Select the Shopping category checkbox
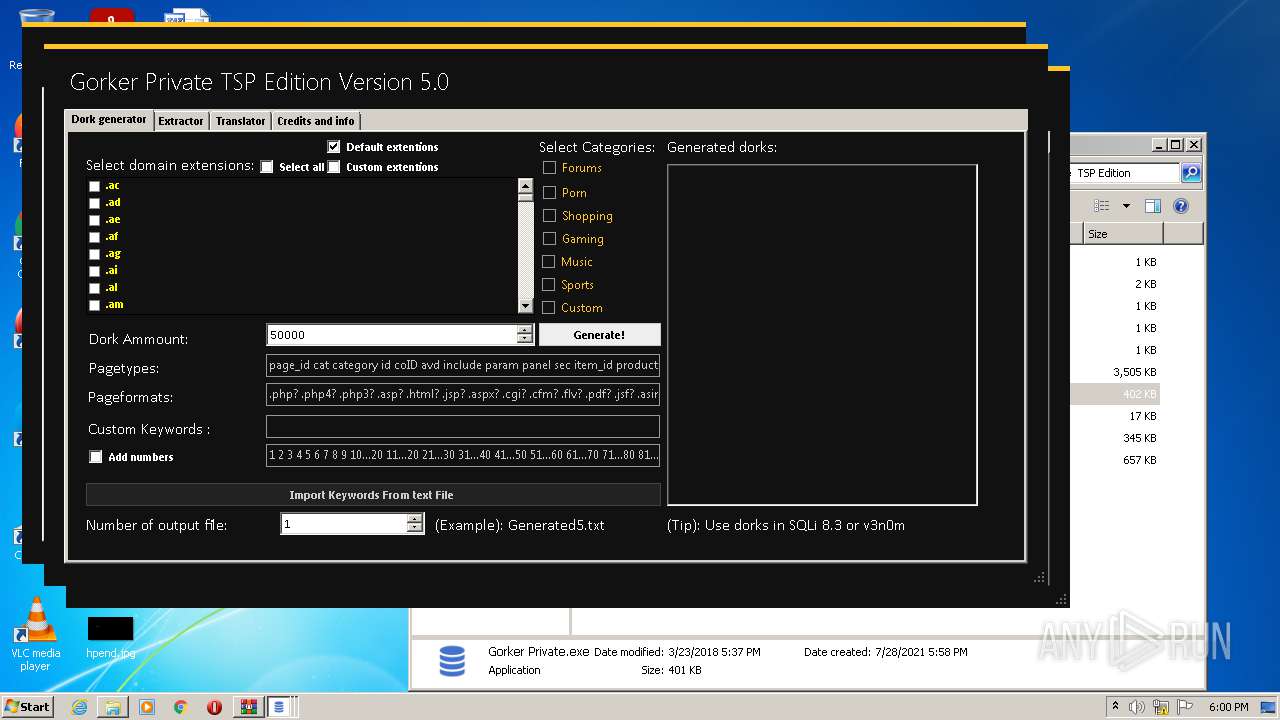Viewport: 1280px width, 720px height. click(549, 215)
